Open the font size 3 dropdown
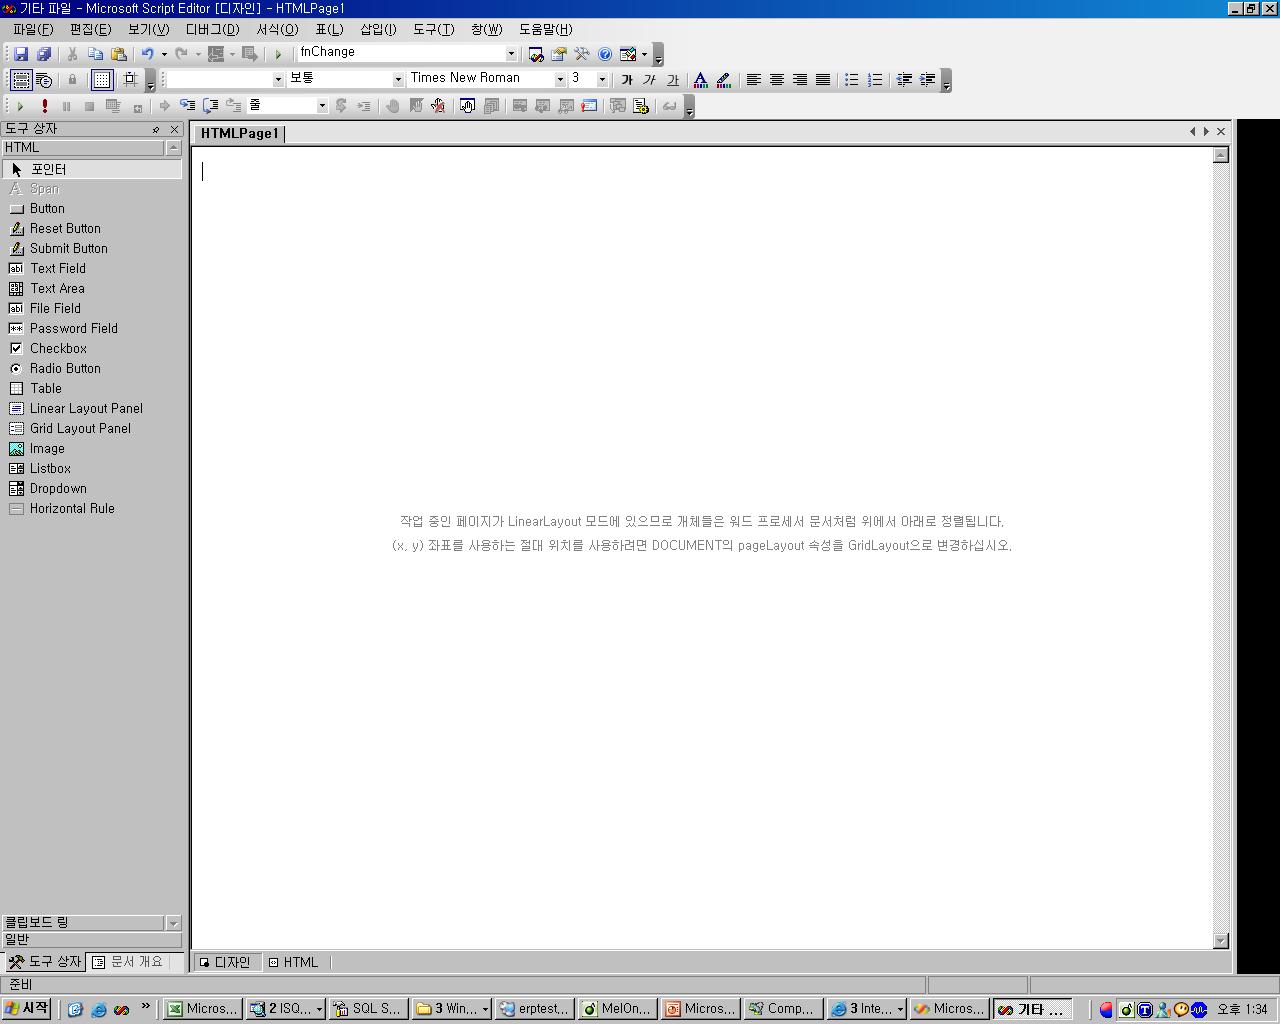 (602, 79)
